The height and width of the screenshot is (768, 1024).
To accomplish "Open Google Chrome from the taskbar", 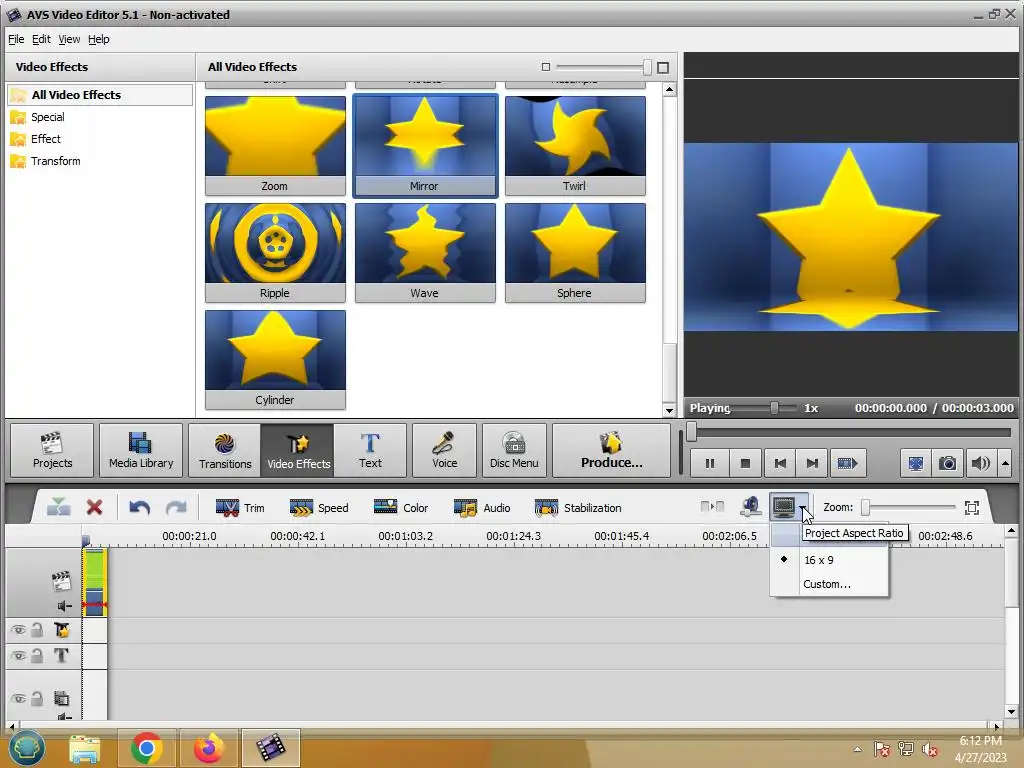I will point(146,748).
